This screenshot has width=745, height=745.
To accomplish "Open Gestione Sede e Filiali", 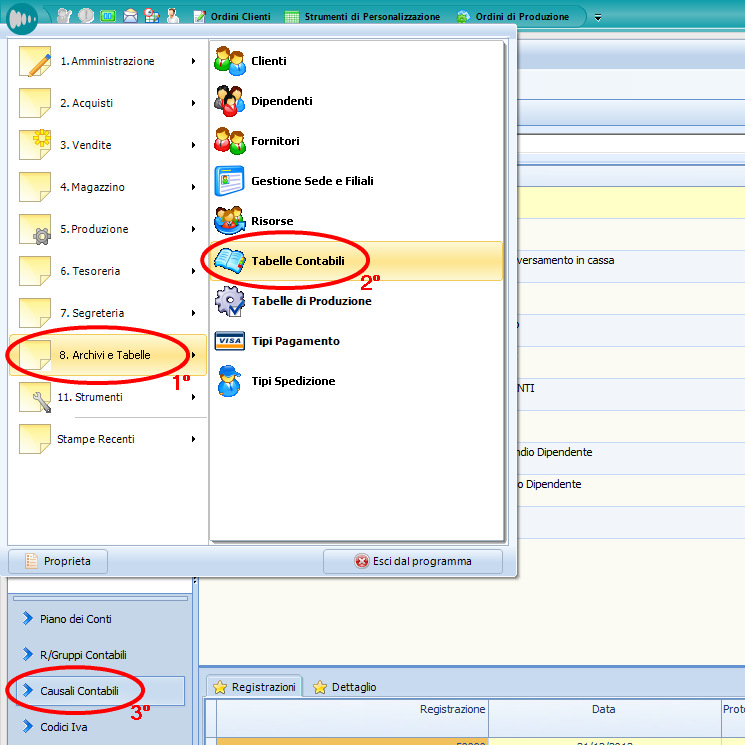I will [312, 181].
